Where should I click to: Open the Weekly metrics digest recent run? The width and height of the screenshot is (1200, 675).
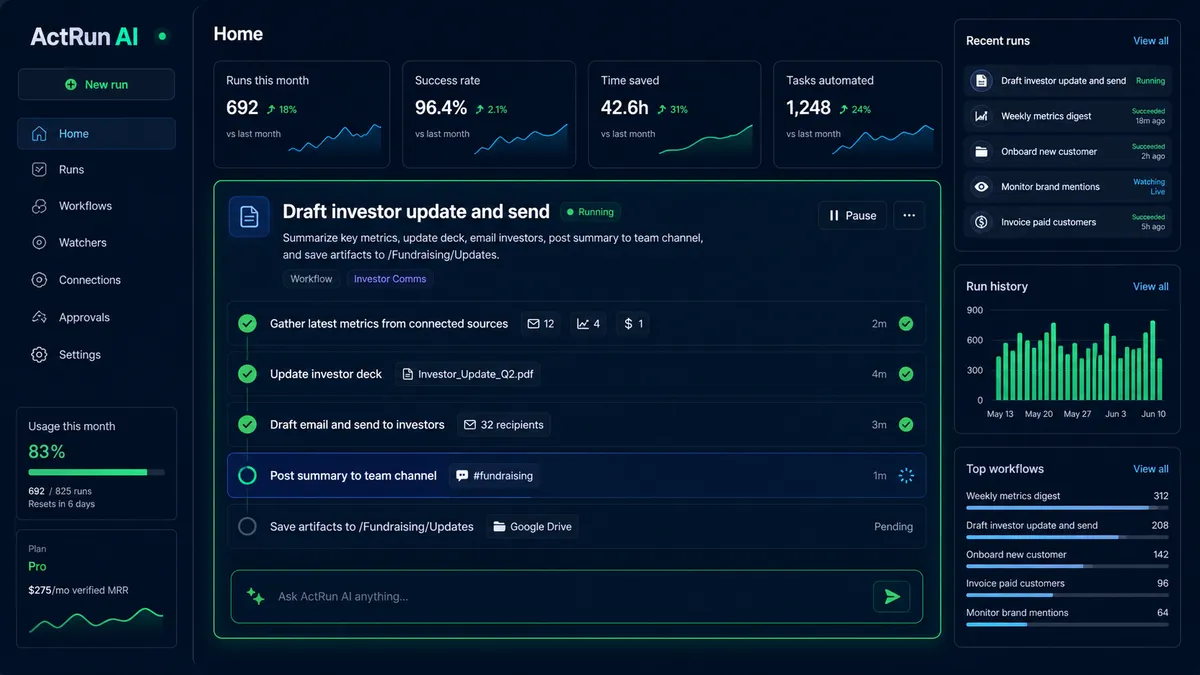tap(1068, 116)
